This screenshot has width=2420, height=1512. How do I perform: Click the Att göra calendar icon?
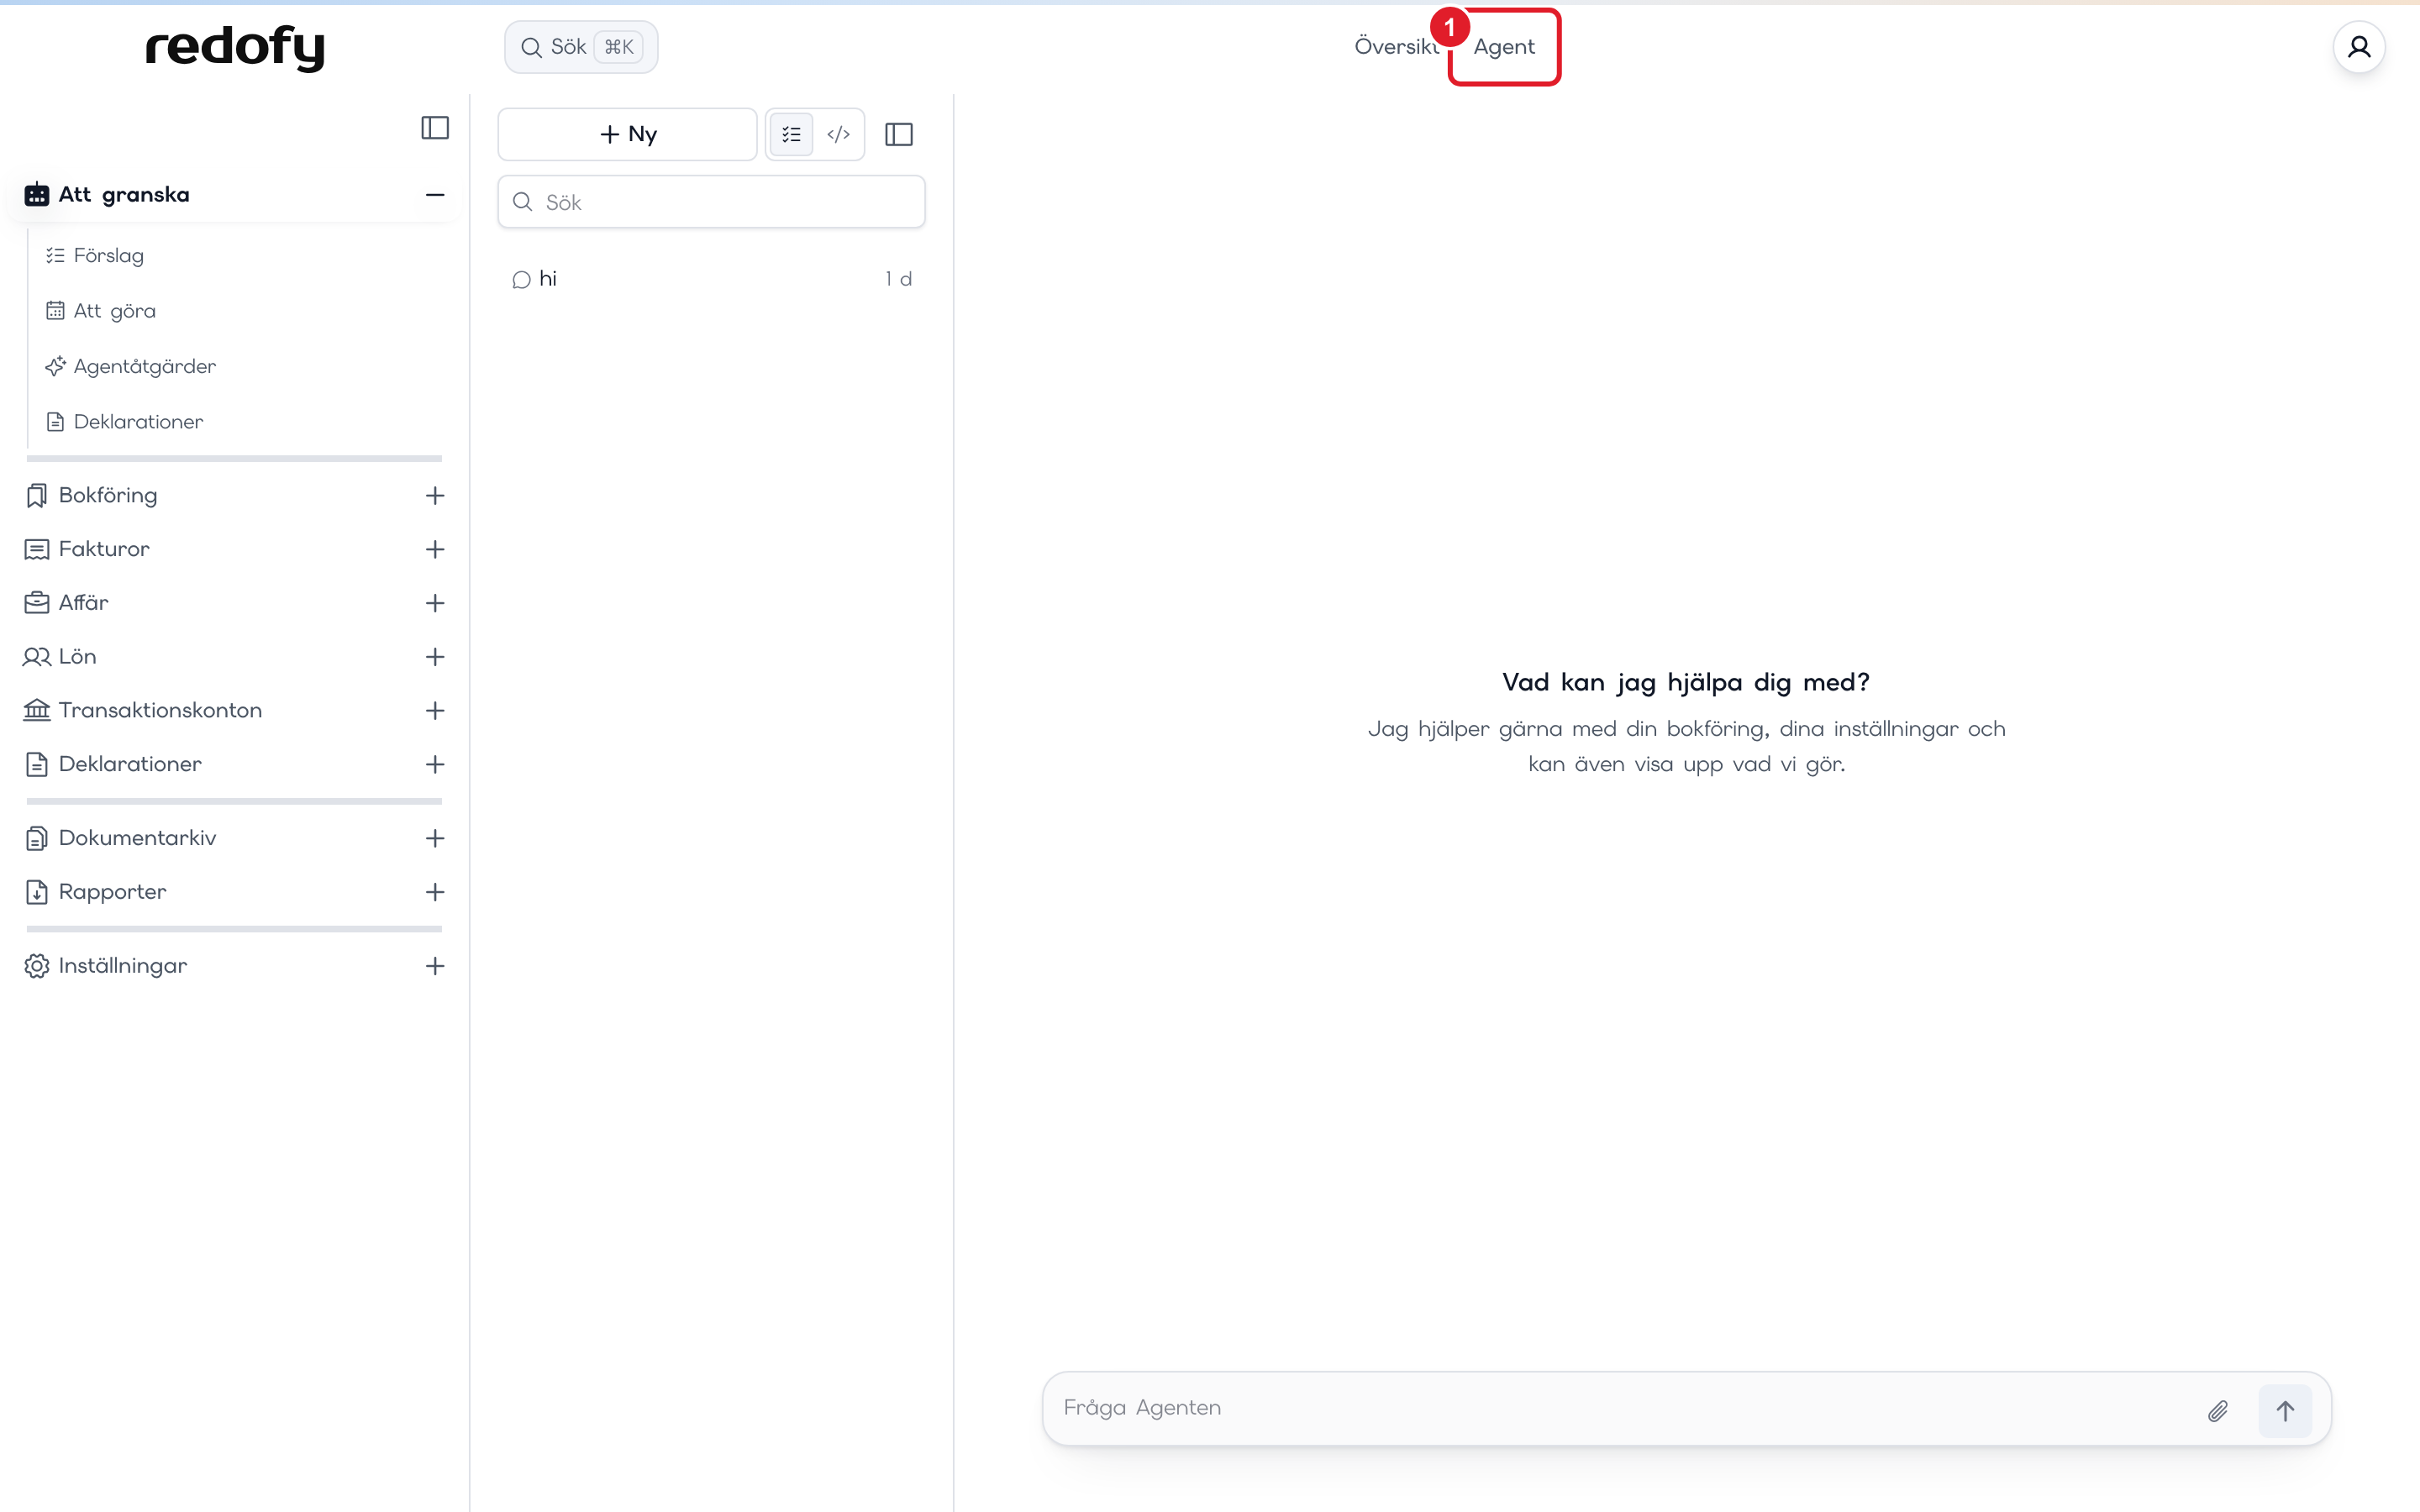(55, 311)
